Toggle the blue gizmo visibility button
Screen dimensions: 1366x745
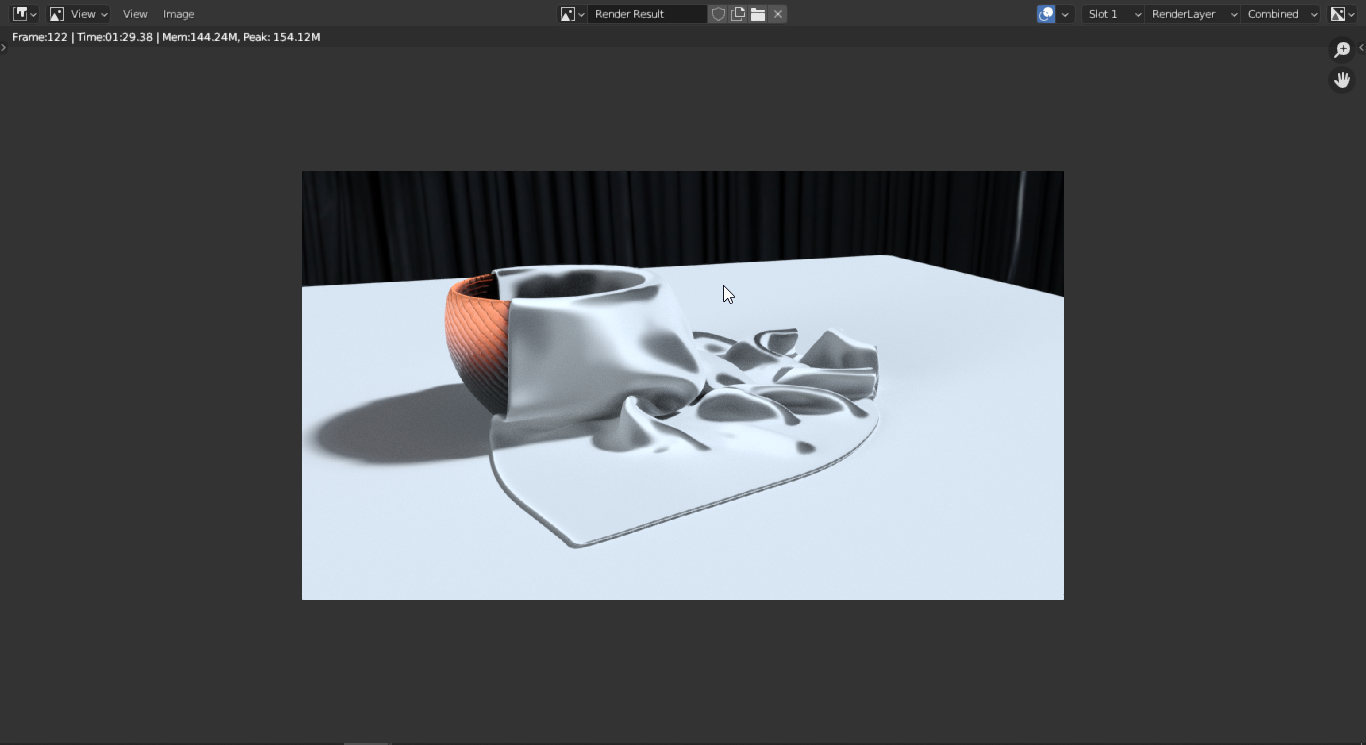tap(1046, 14)
